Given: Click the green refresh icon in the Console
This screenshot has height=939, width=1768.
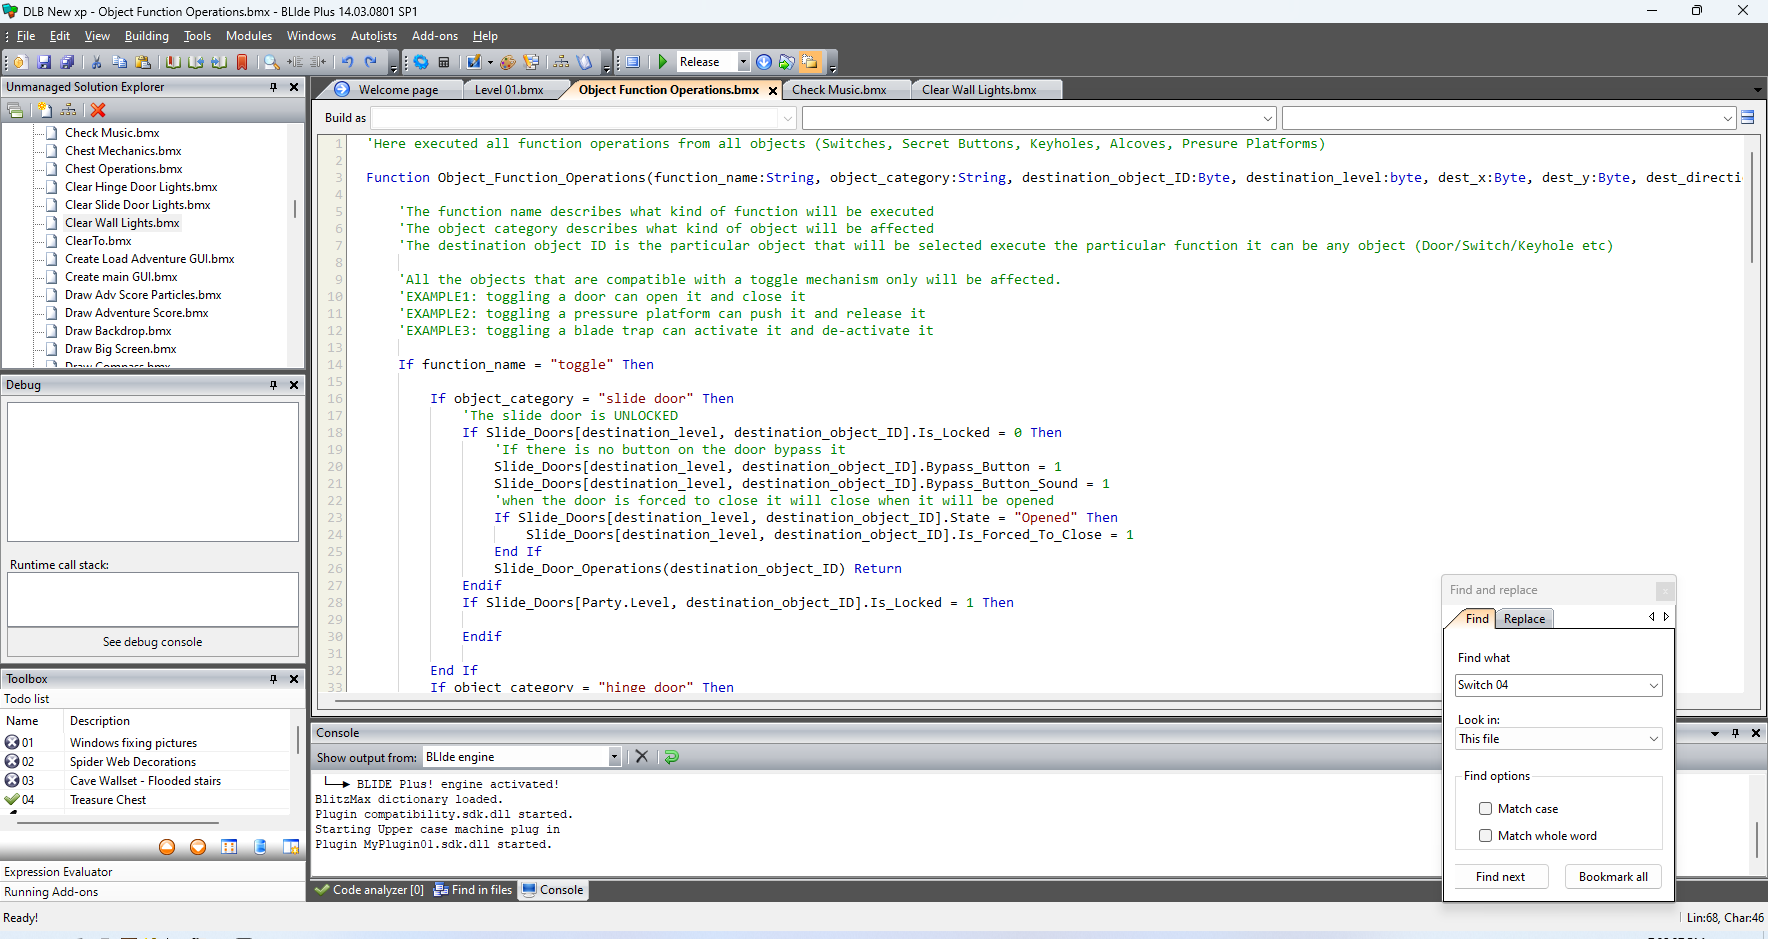Looking at the screenshot, I should pyautogui.click(x=672, y=757).
